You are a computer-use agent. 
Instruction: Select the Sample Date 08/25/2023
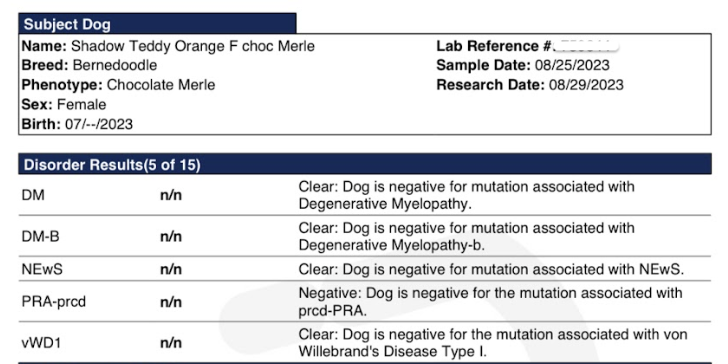tap(572, 65)
